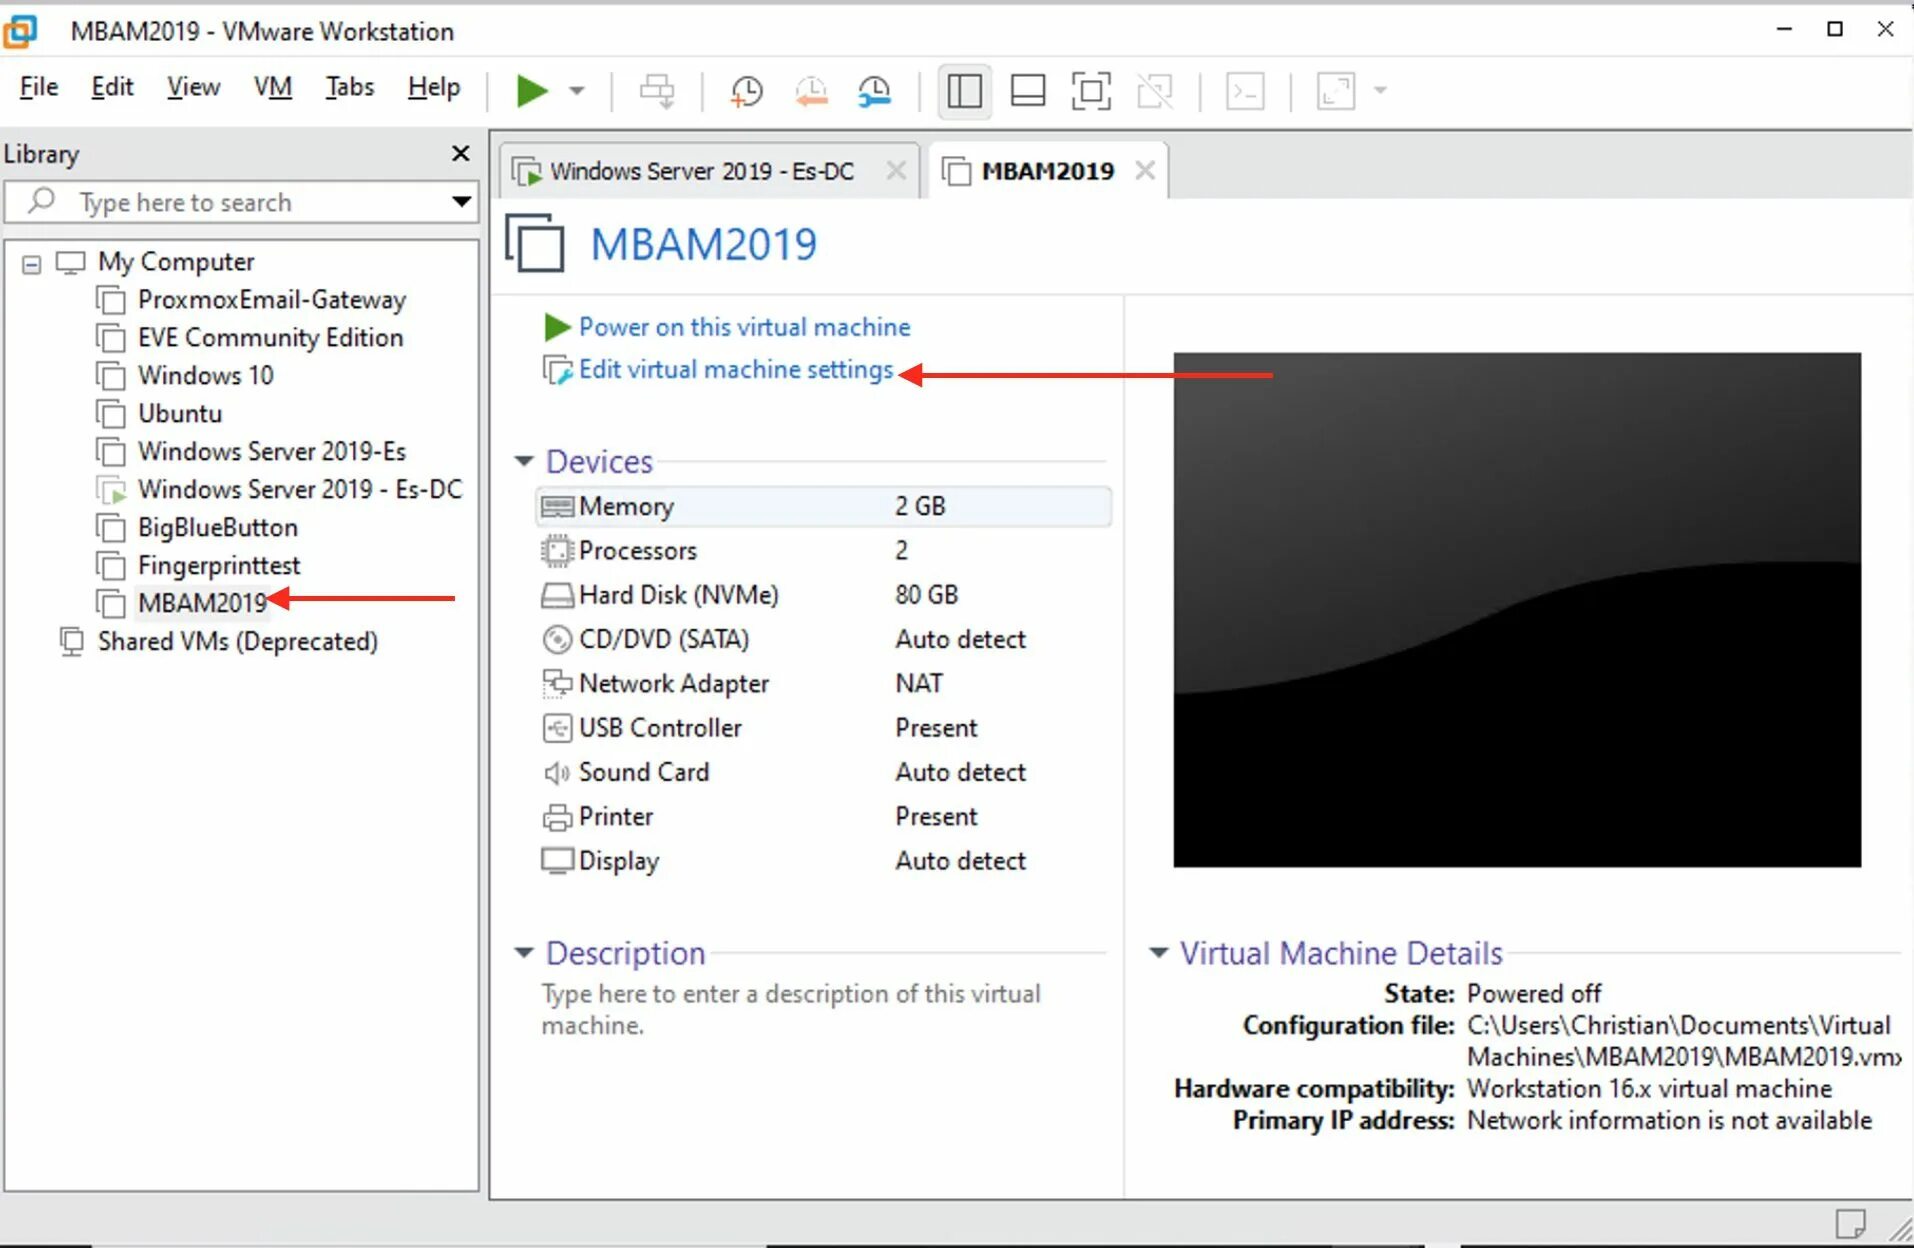Screen dimensions: 1914x1248
Task: Select the Display device
Action: (824, 861)
